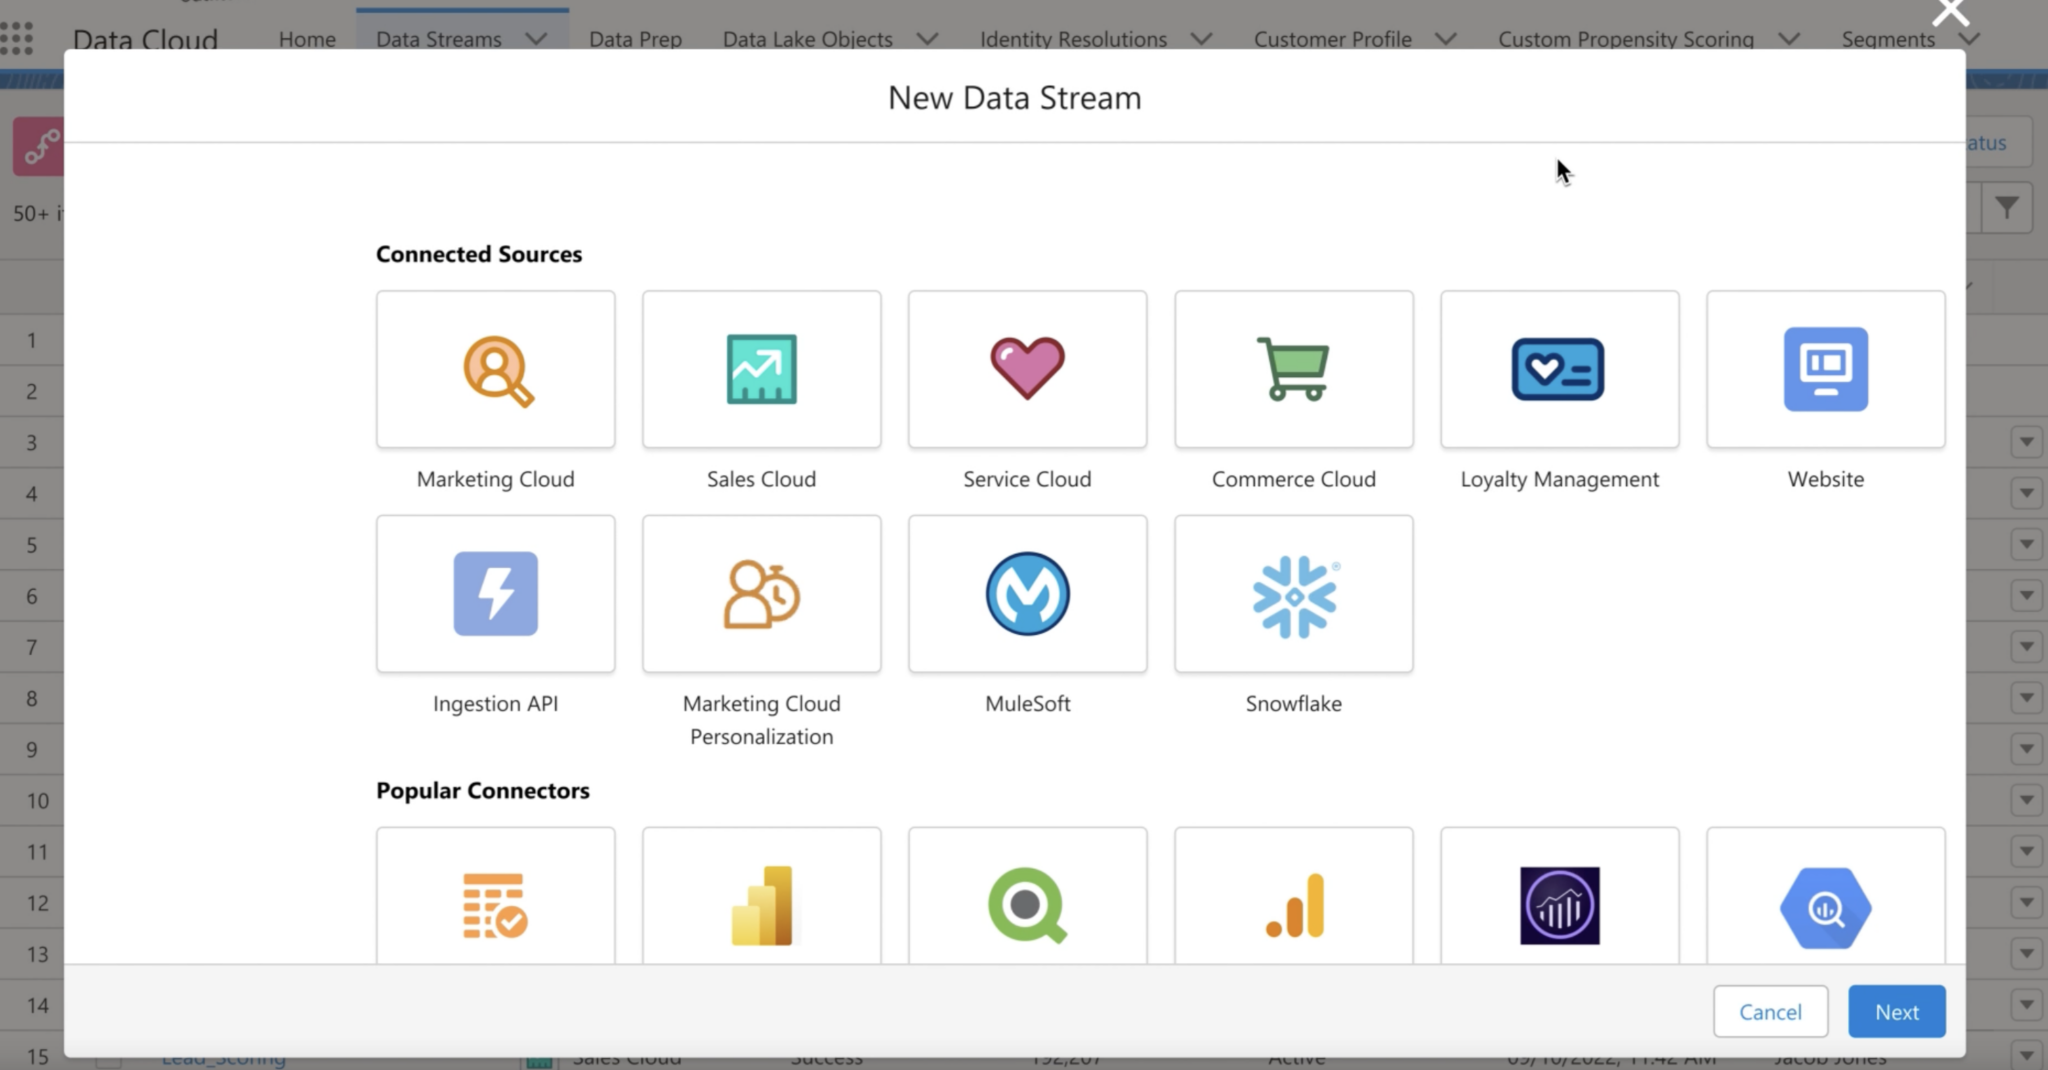Pick the Qlik connector
The image size is (2048, 1070).
coord(1027,905)
